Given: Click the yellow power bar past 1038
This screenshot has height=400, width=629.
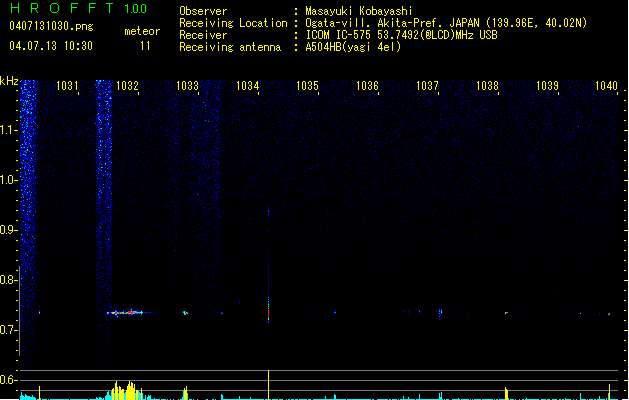Looking at the screenshot, I should coord(506,394).
